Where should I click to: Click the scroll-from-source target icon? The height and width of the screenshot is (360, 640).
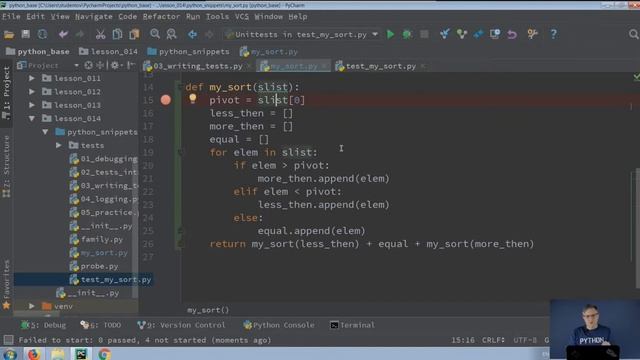[89, 65]
